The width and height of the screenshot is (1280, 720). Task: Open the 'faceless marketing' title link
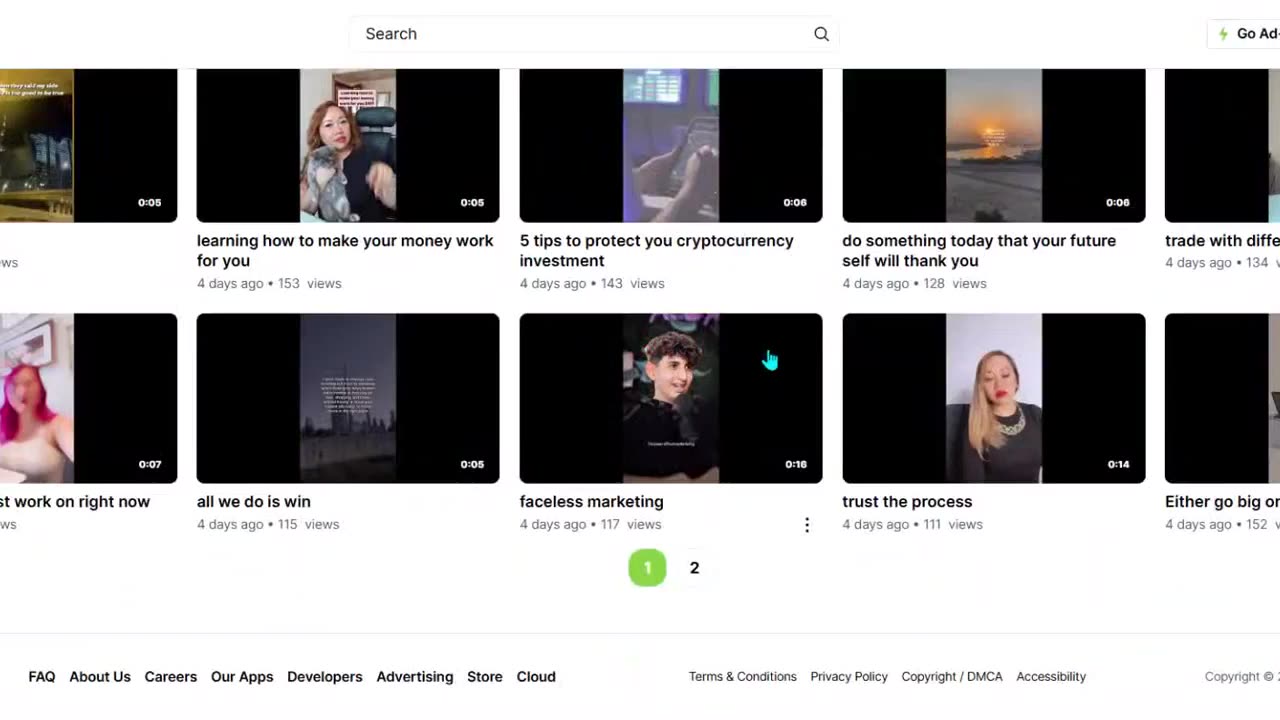pyautogui.click(x=591, y=502)
